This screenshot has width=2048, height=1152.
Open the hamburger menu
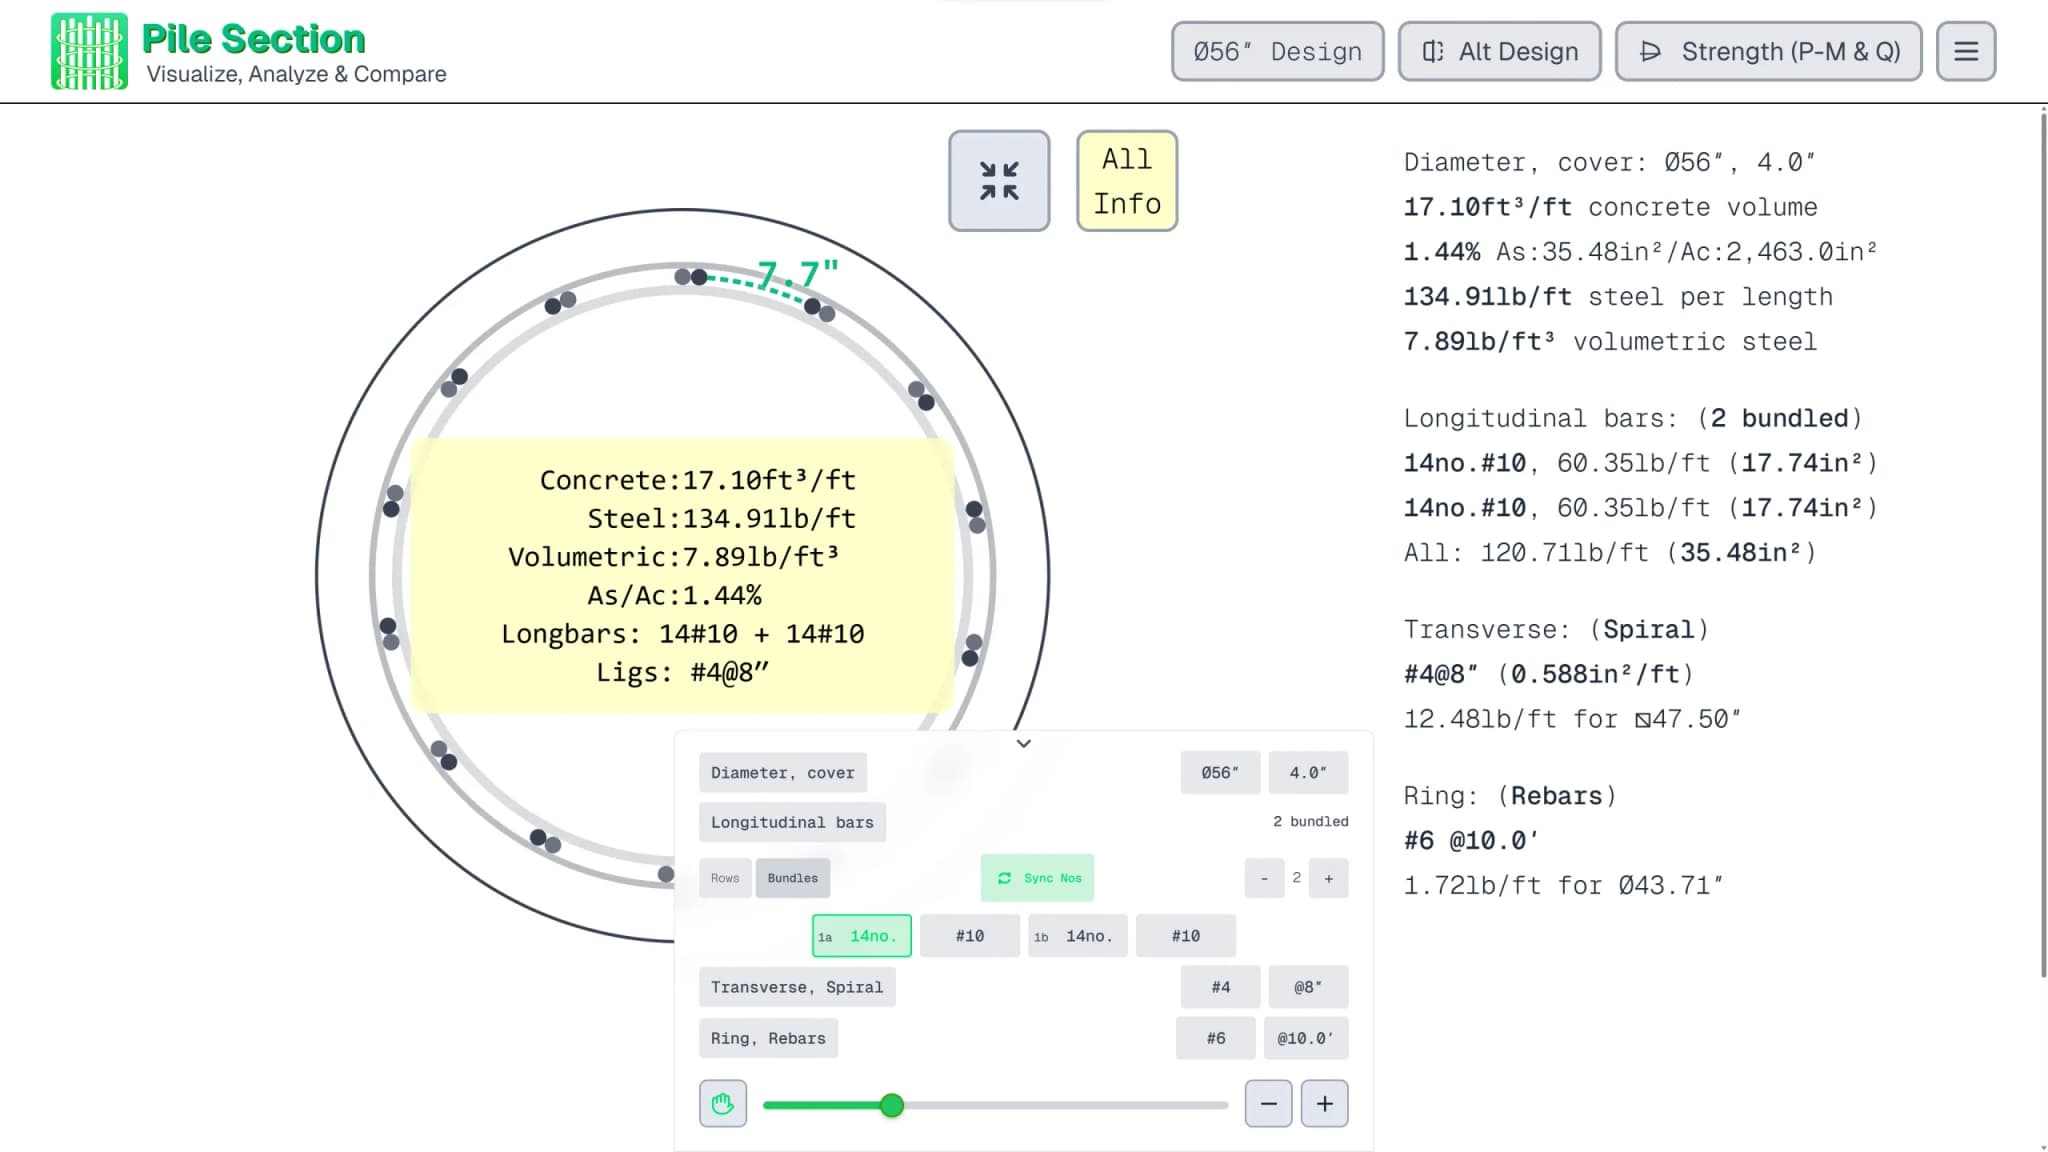[x=1966, y=51]
